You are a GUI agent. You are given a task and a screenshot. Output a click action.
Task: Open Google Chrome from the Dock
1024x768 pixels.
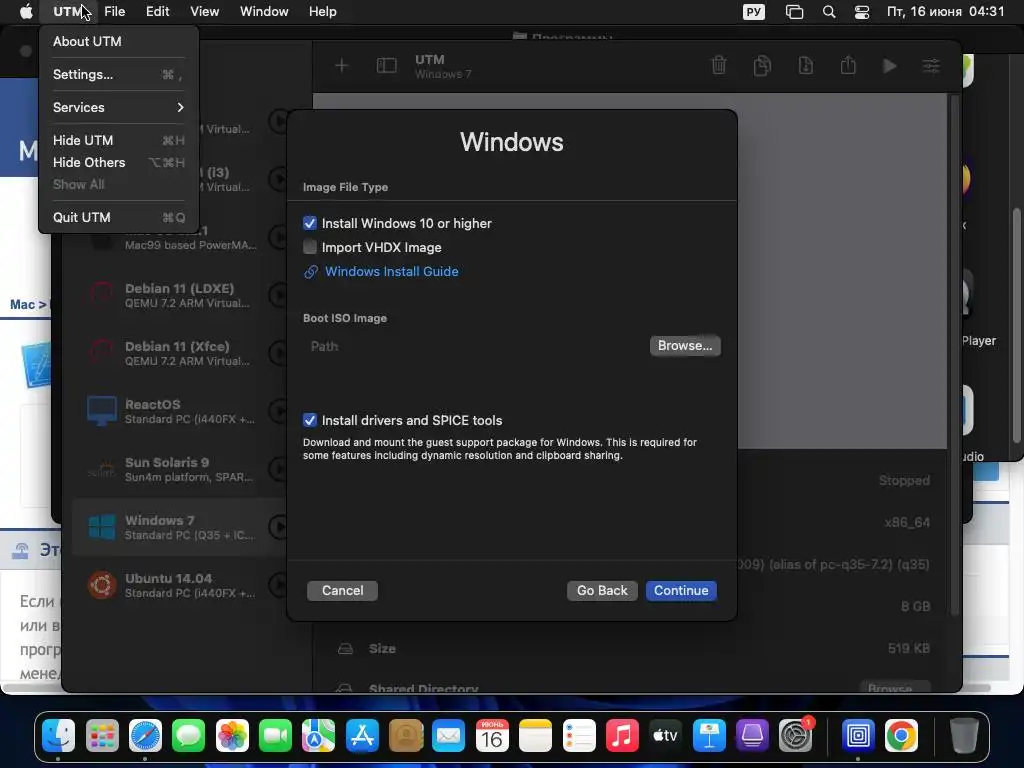pyautogui.click(x=901, y=737)
